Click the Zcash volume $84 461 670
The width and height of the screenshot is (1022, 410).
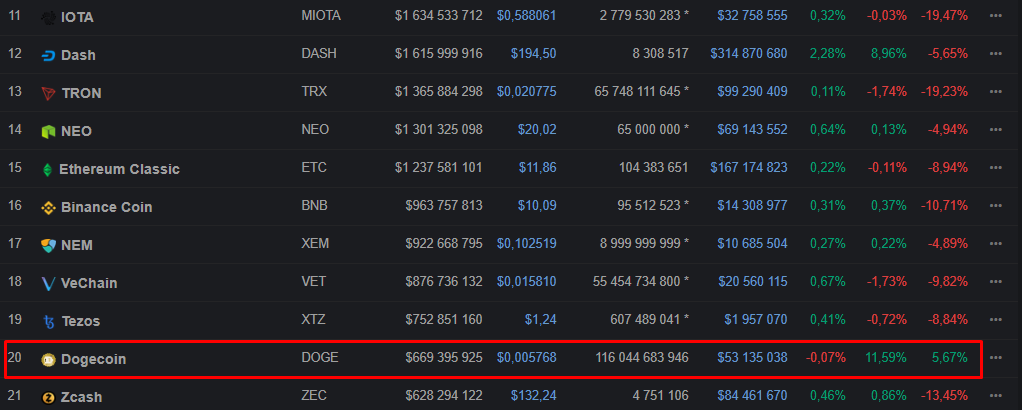point(753,395)
